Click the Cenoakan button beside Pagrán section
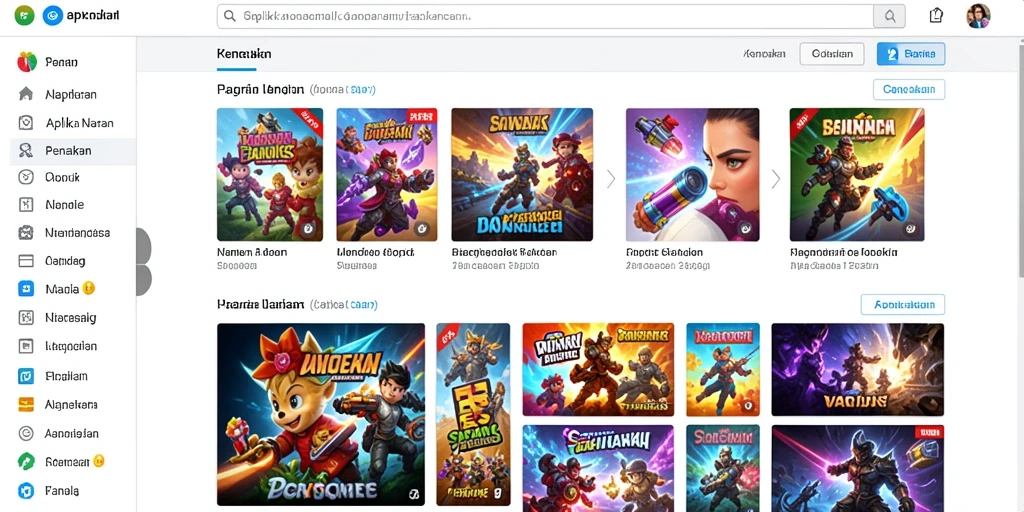The image size is (1024, 512). pyautogui.click(x=909, y=89)
